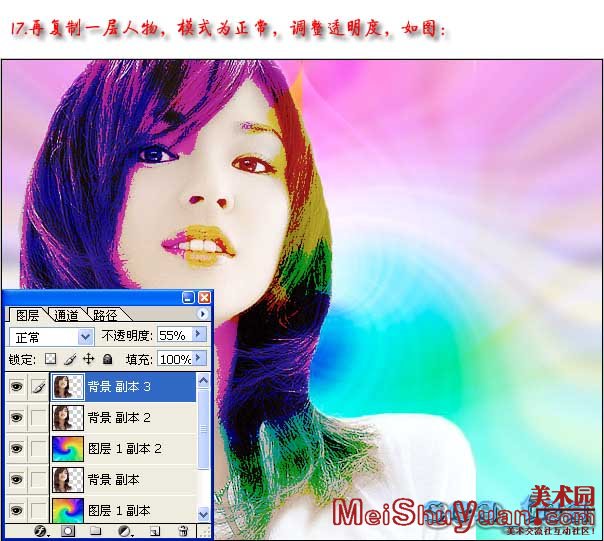The height and width of the screenshot is (541, 604).
Task: Switch to the 图层 tab
Action: [x=27, y=315]
